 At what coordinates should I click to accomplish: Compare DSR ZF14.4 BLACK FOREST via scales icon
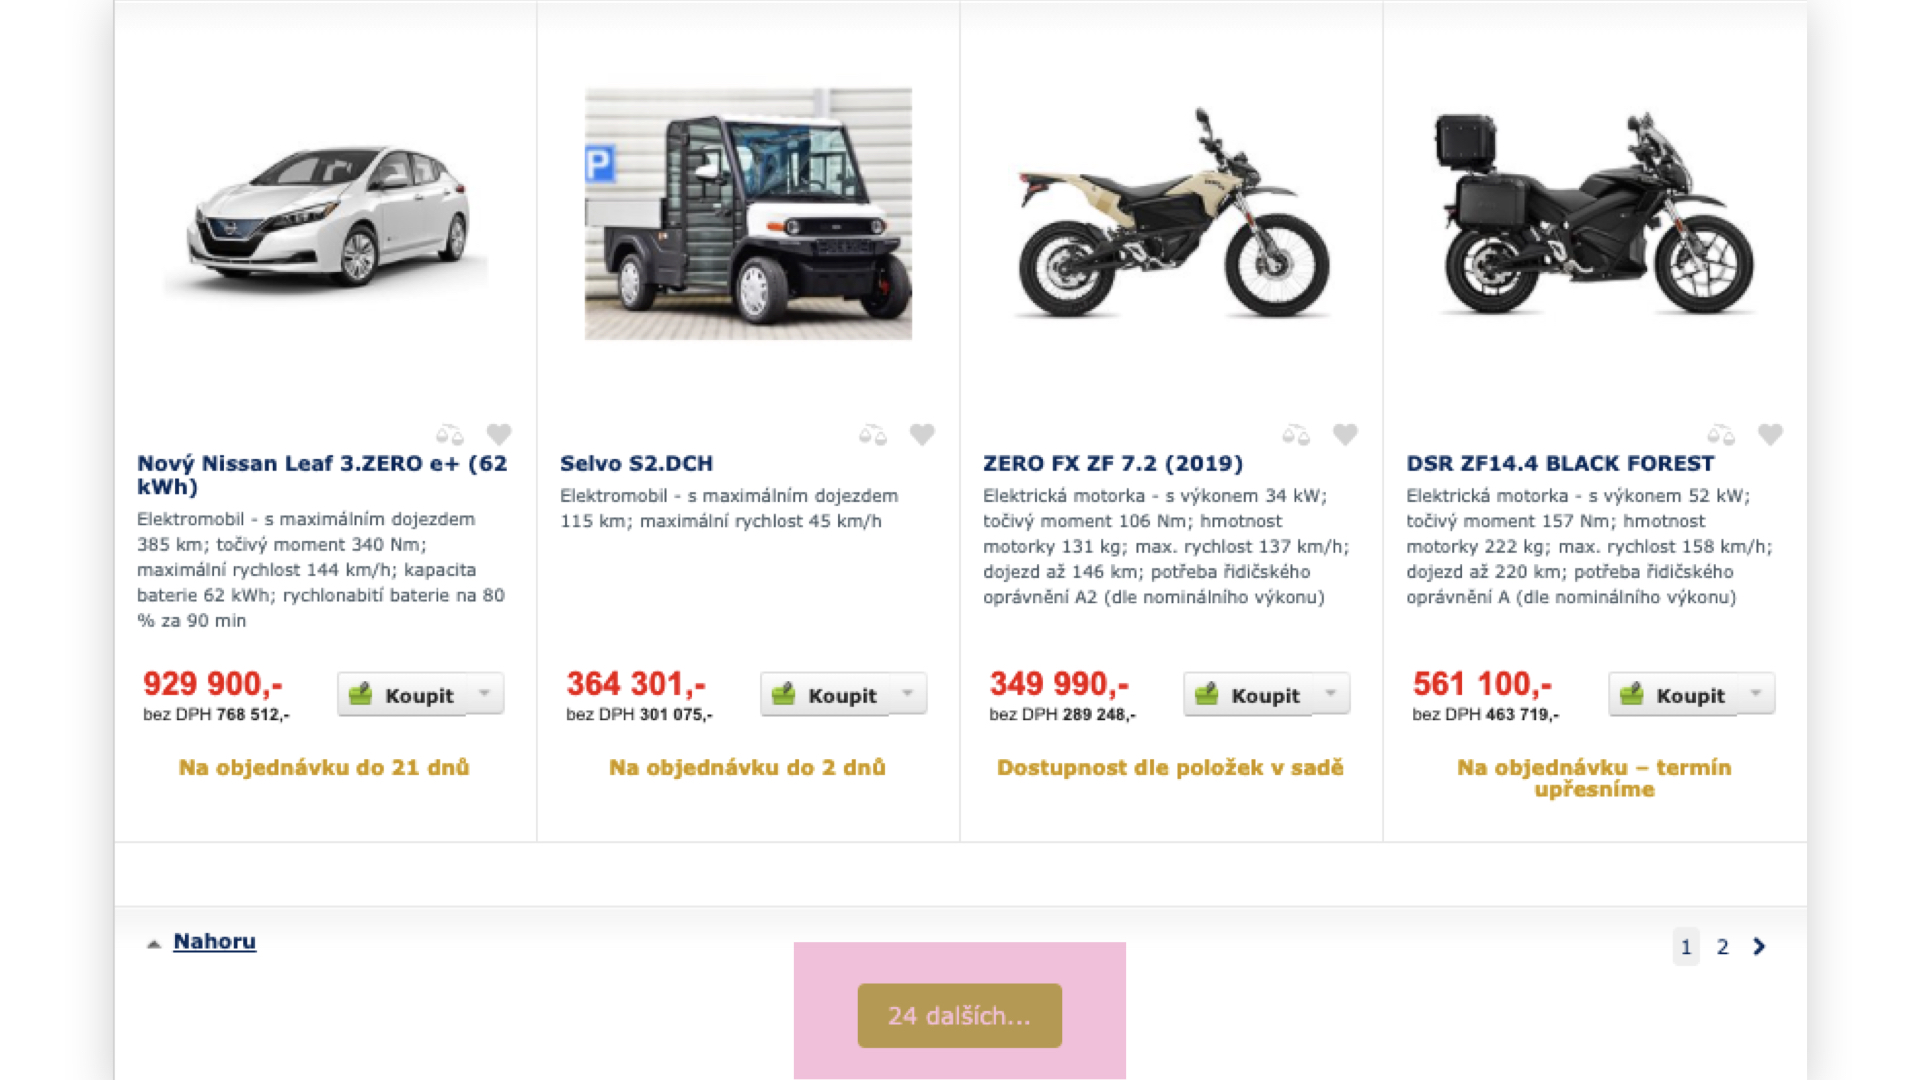(x=1721, y=435)
